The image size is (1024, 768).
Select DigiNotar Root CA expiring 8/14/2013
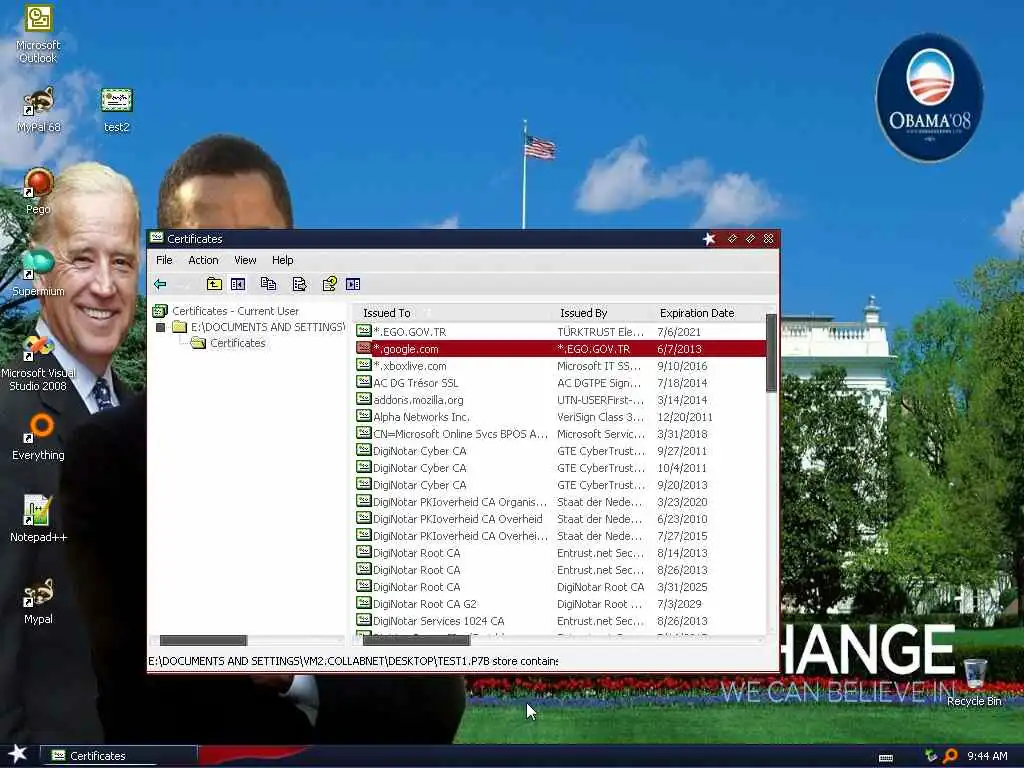(x=560, y=552)
